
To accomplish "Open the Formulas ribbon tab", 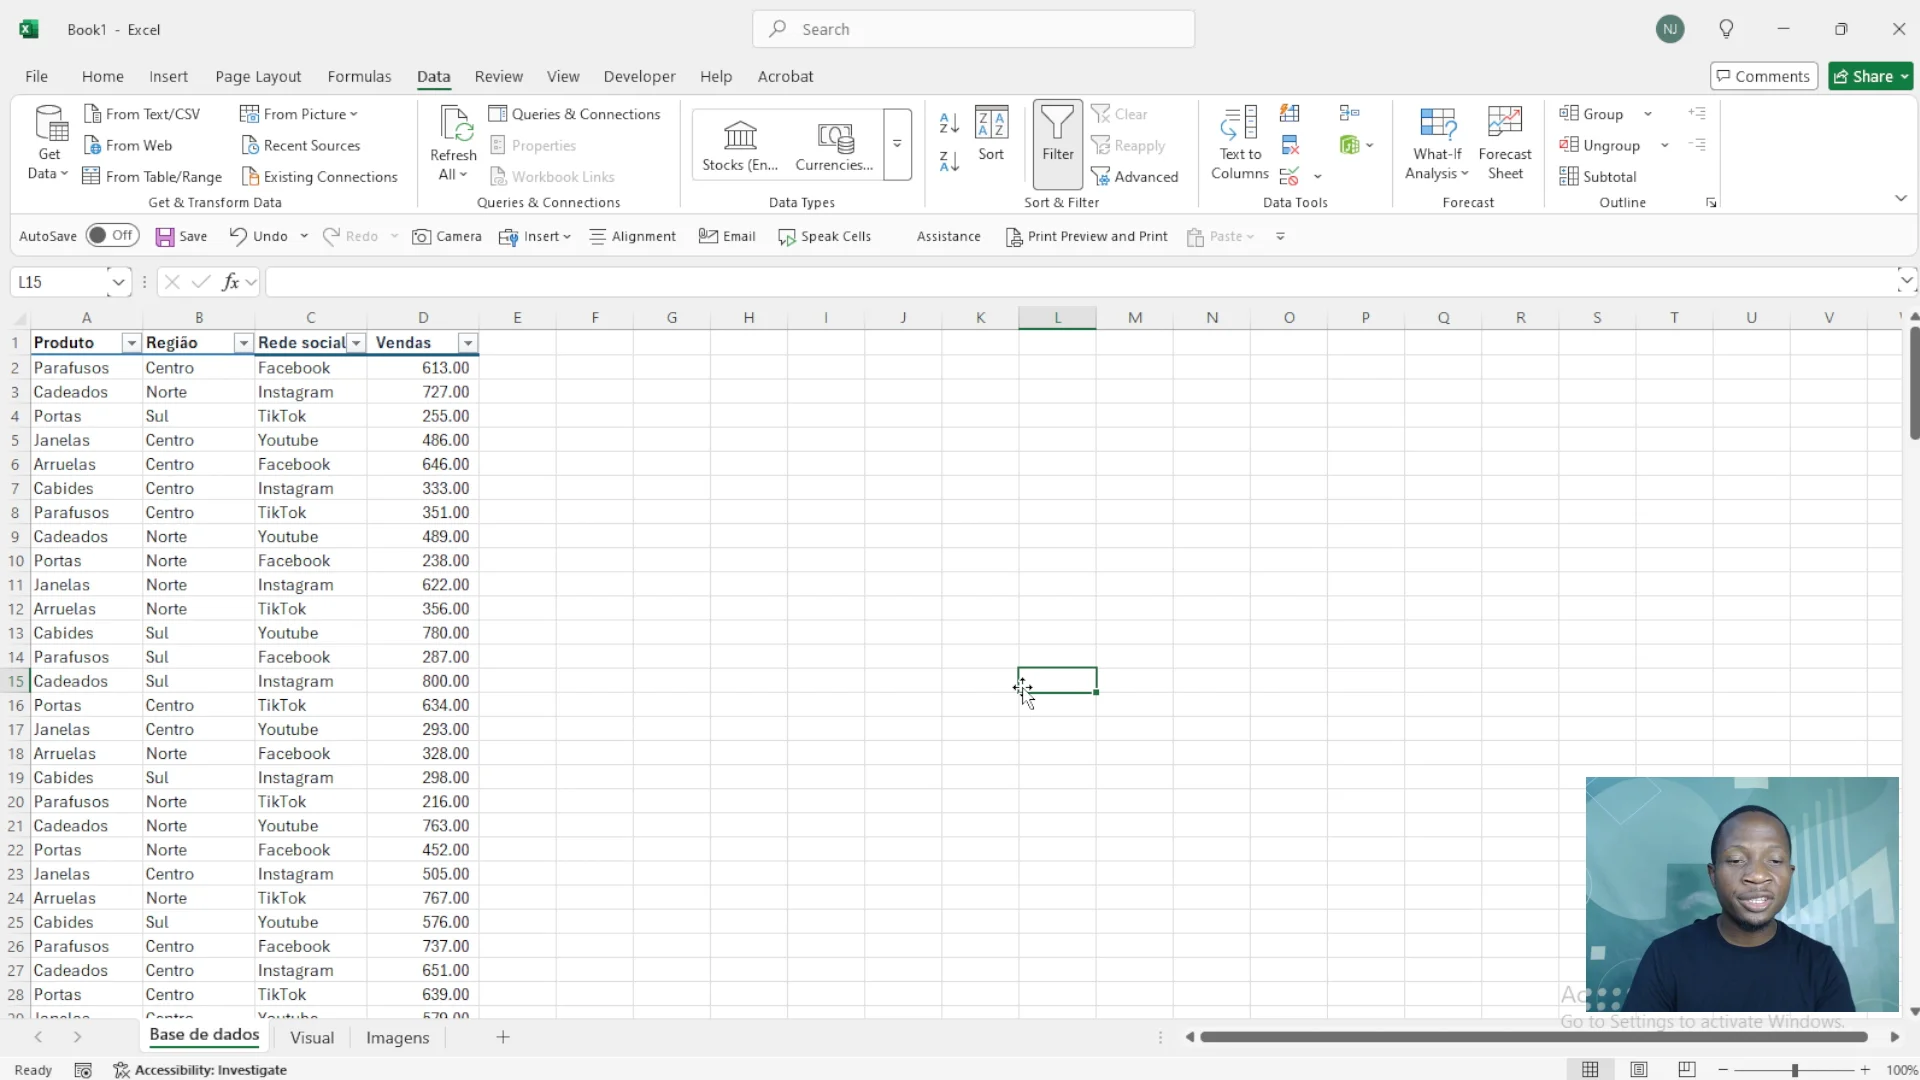I will [x=359, y=76].
